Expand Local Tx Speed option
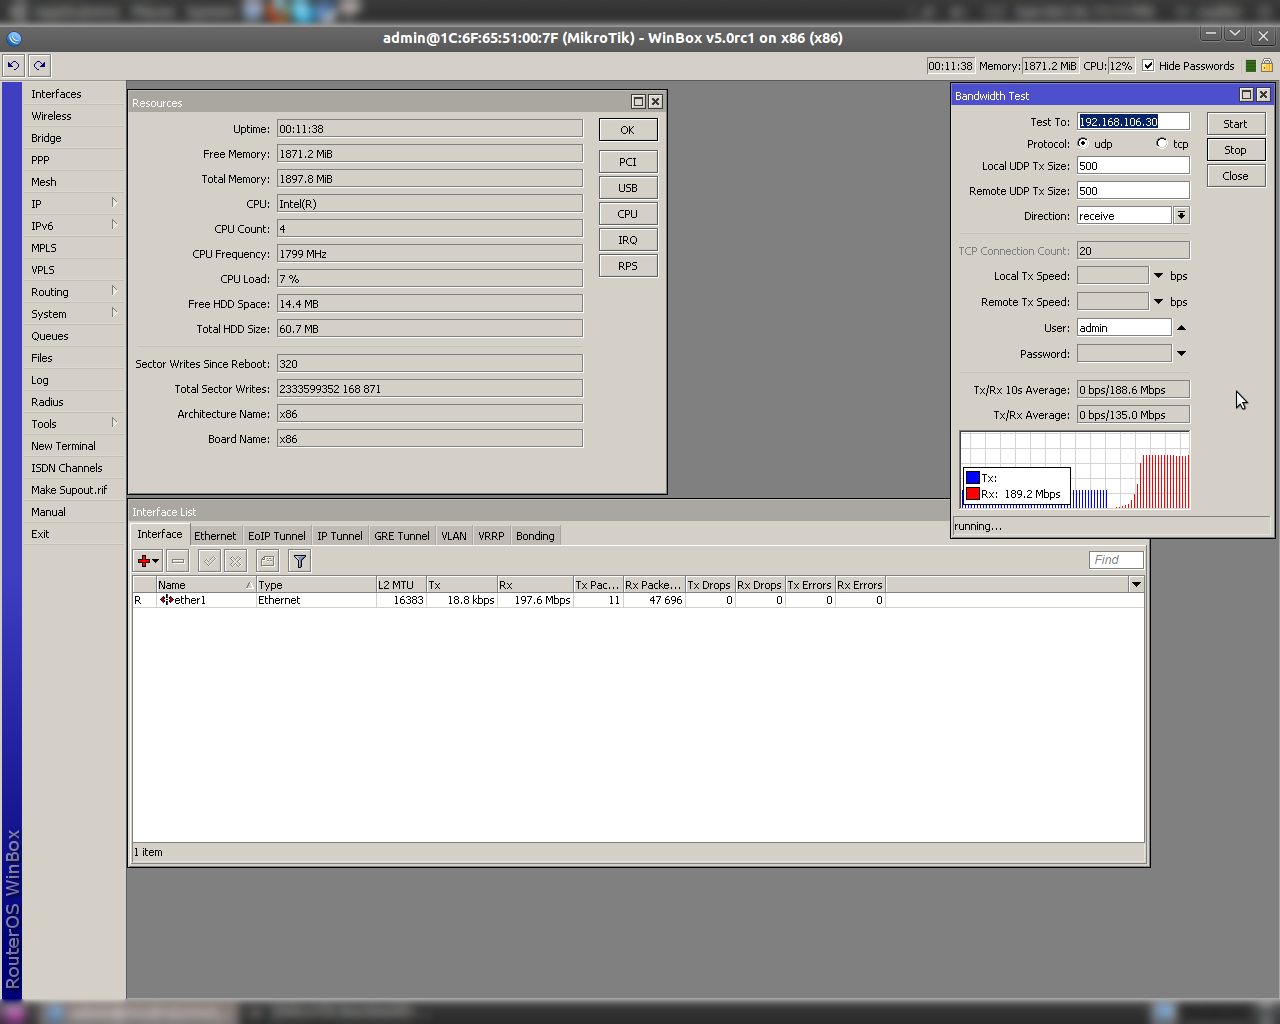 tap(1159, 276)
